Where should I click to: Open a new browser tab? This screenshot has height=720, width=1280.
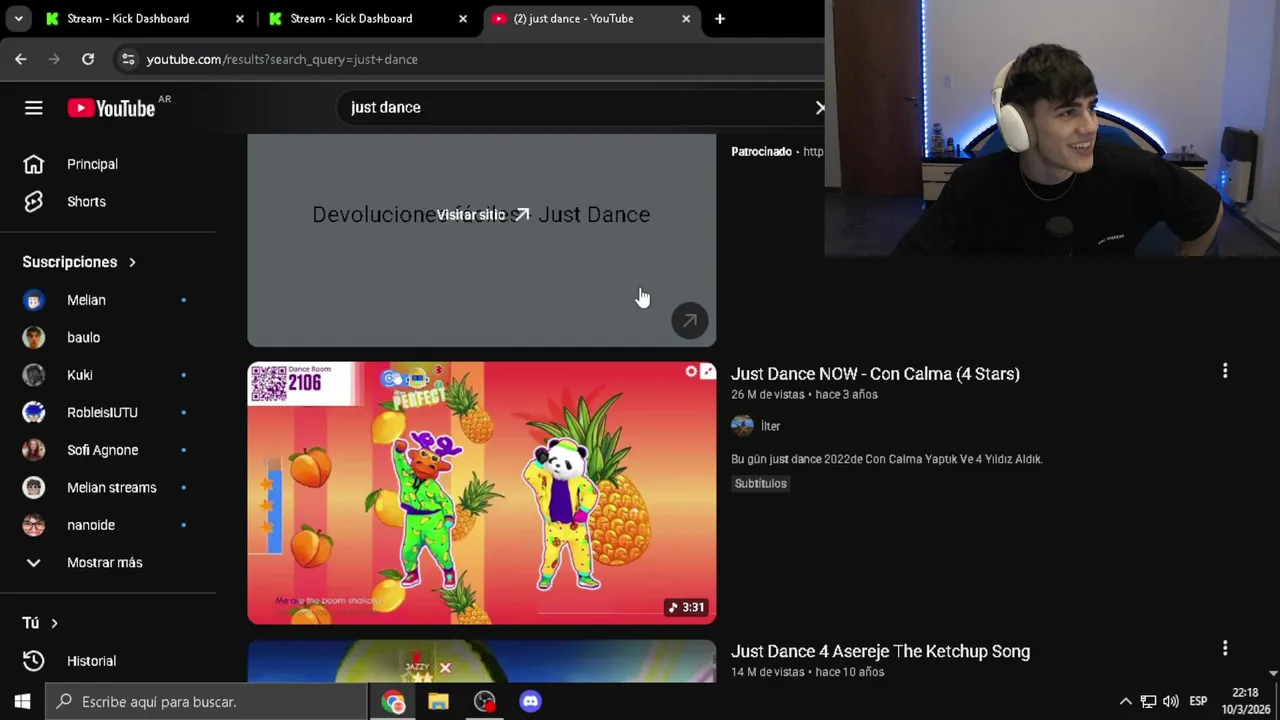tap(719, 19)
